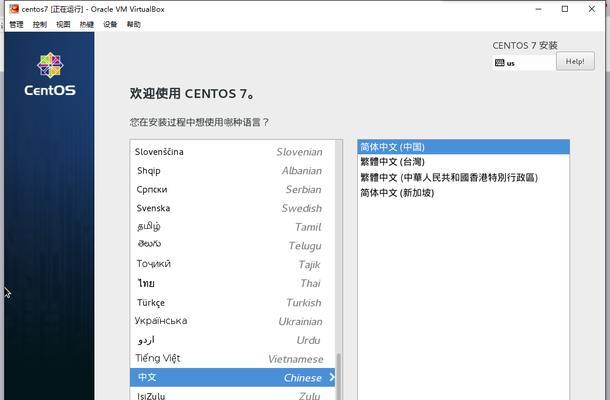Open the 帮助 menu
The height and width of the screenshot is (400, 610).
tap(133, 25)
